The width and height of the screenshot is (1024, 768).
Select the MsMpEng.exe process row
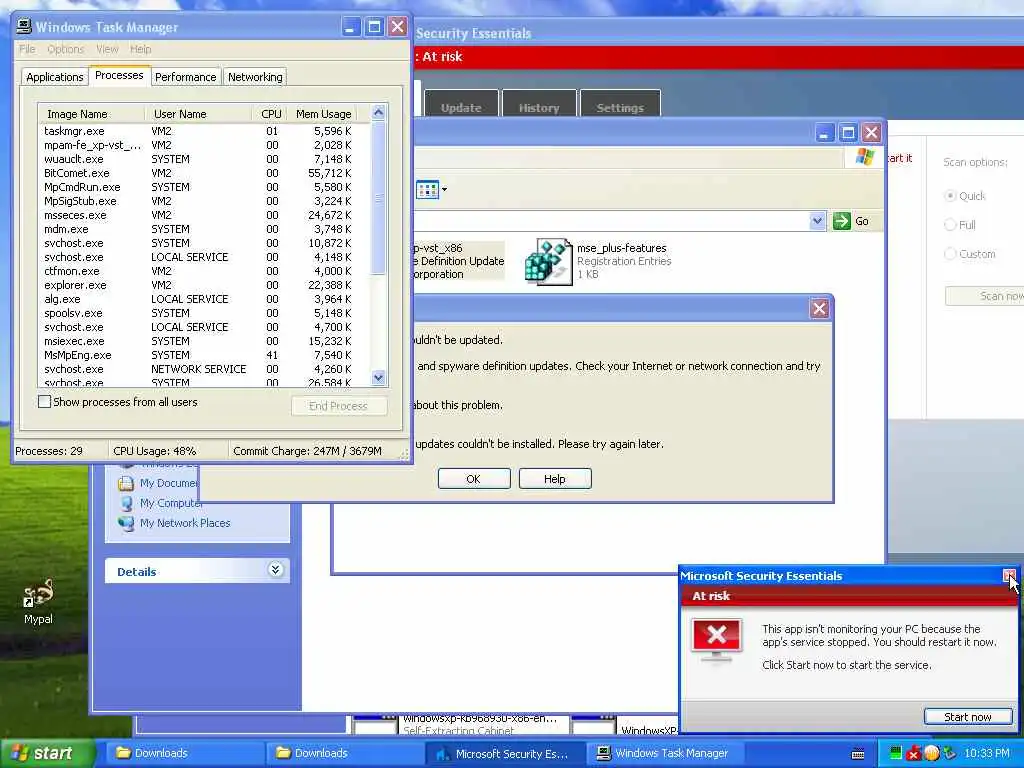pos(199,355)
